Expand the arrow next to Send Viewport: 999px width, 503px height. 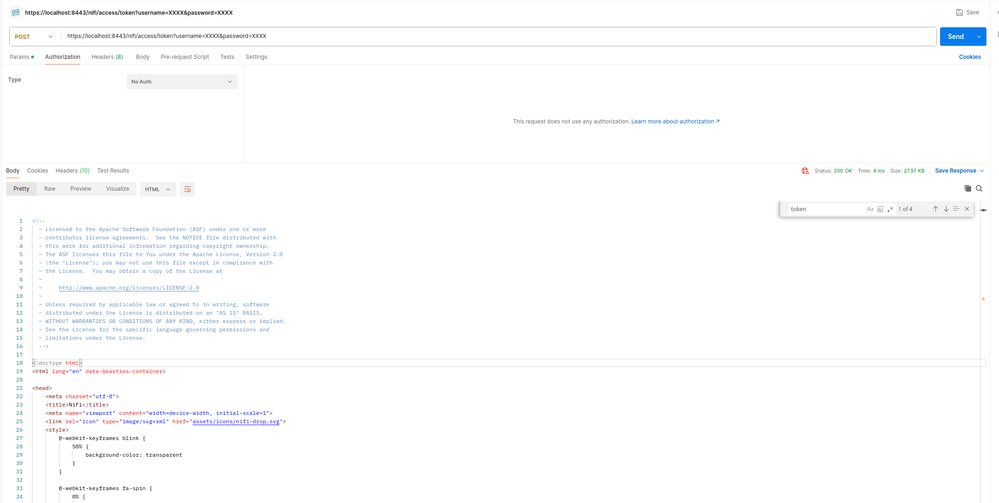980,37
